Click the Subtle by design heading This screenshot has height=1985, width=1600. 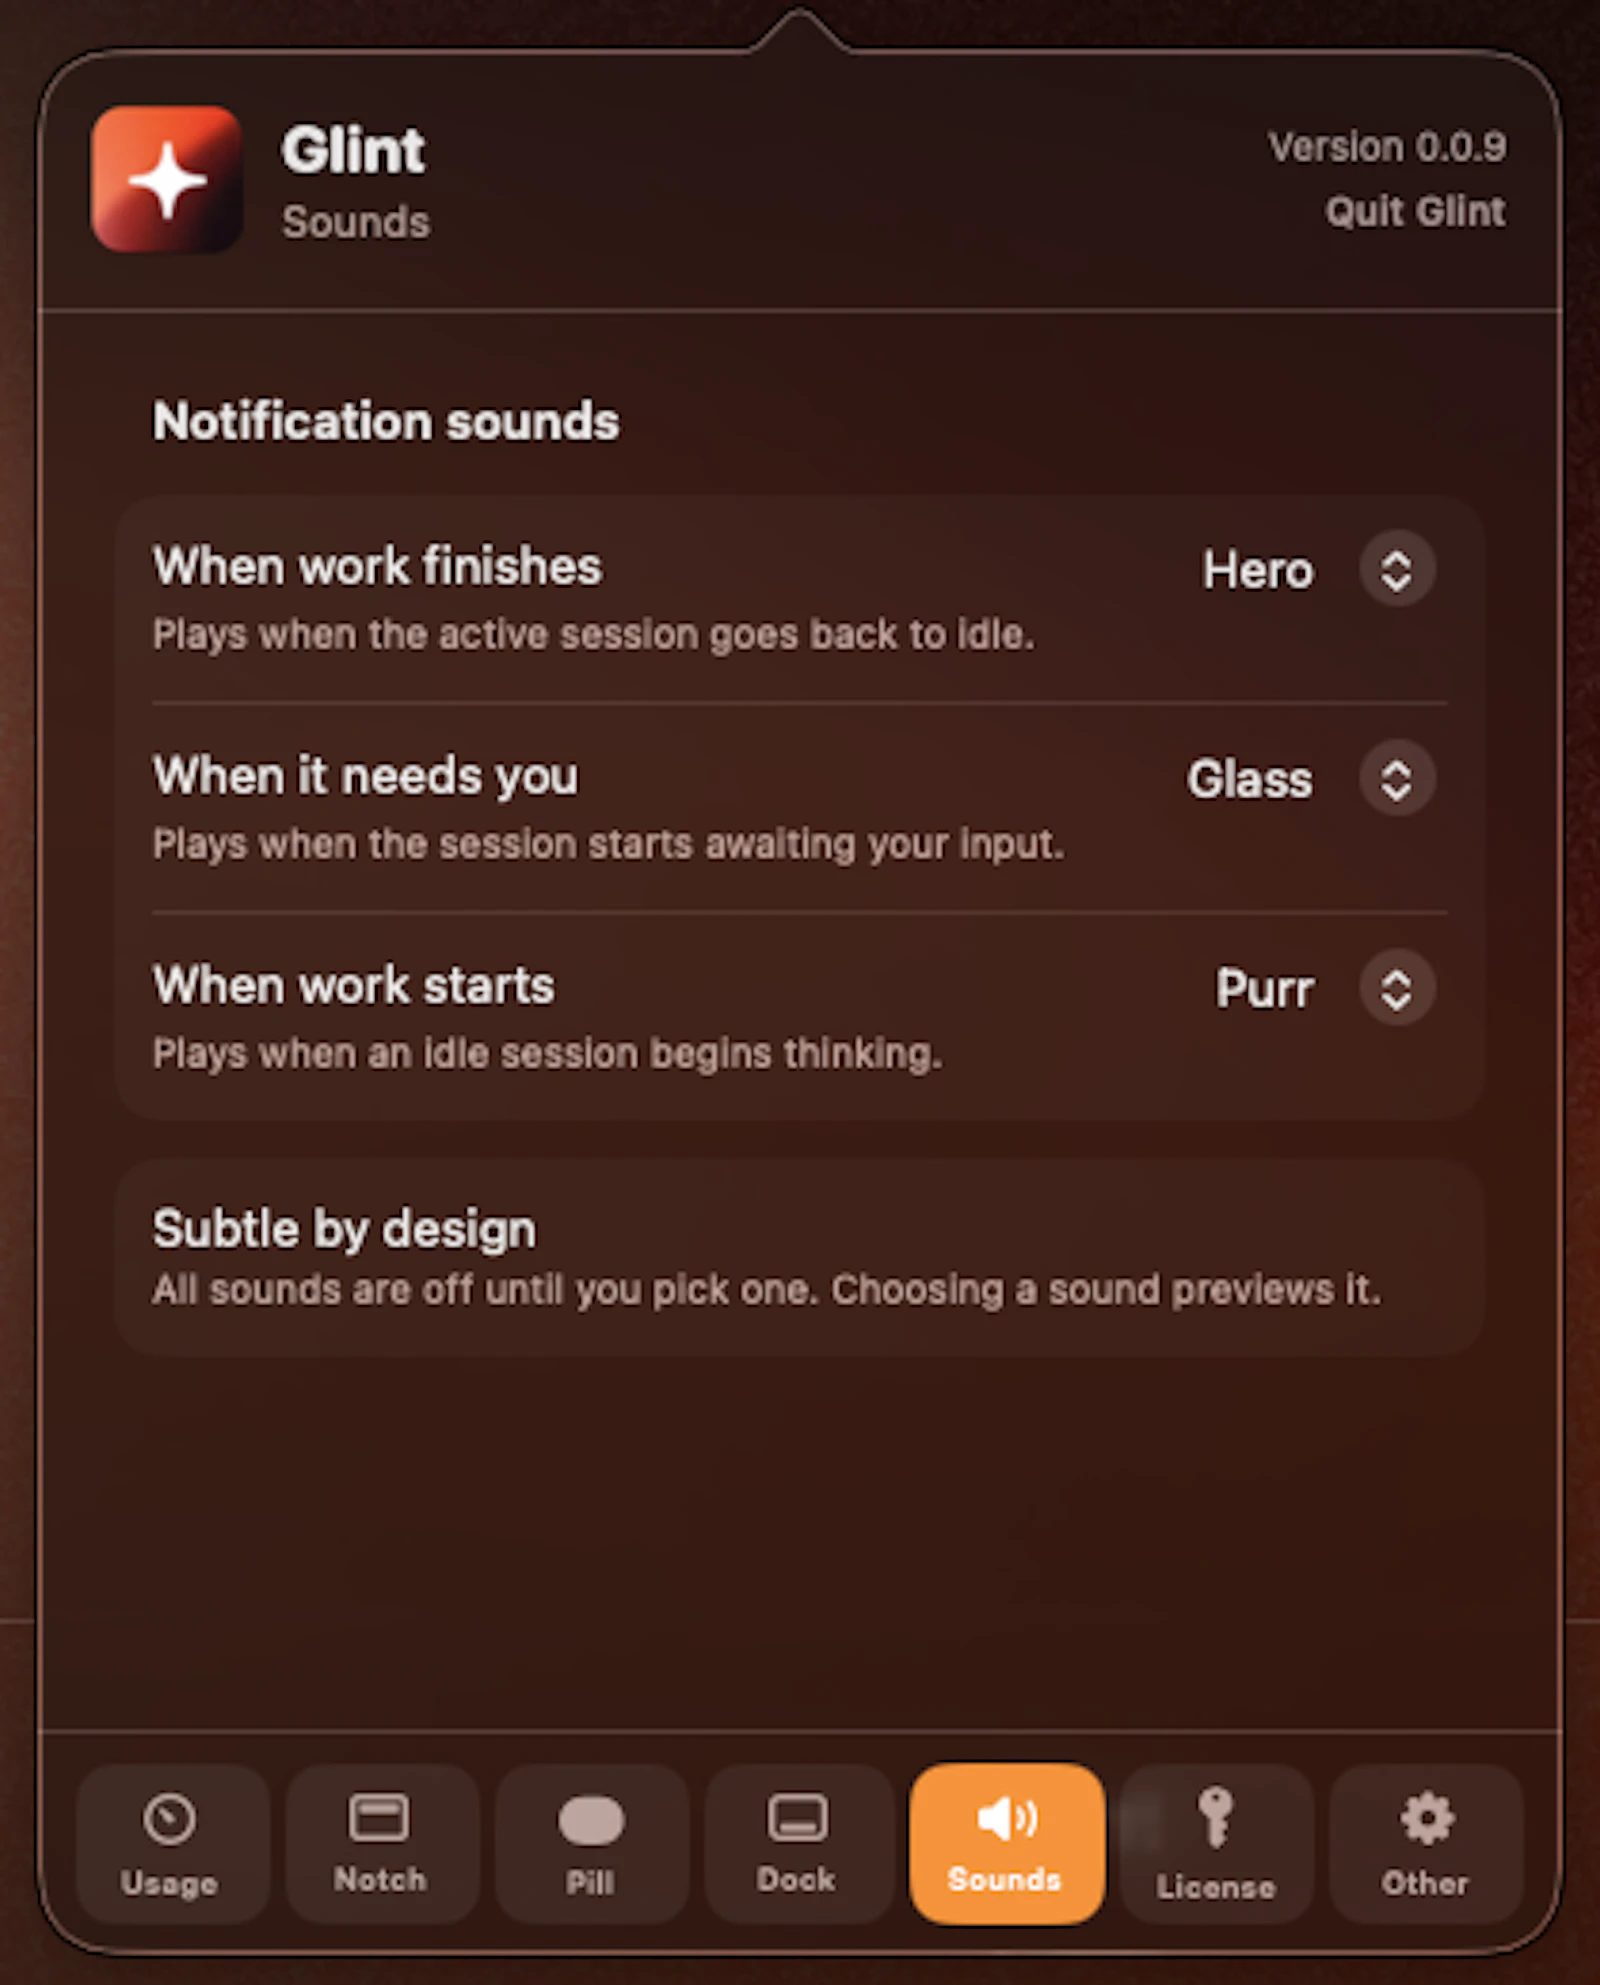click(344, 1229)
